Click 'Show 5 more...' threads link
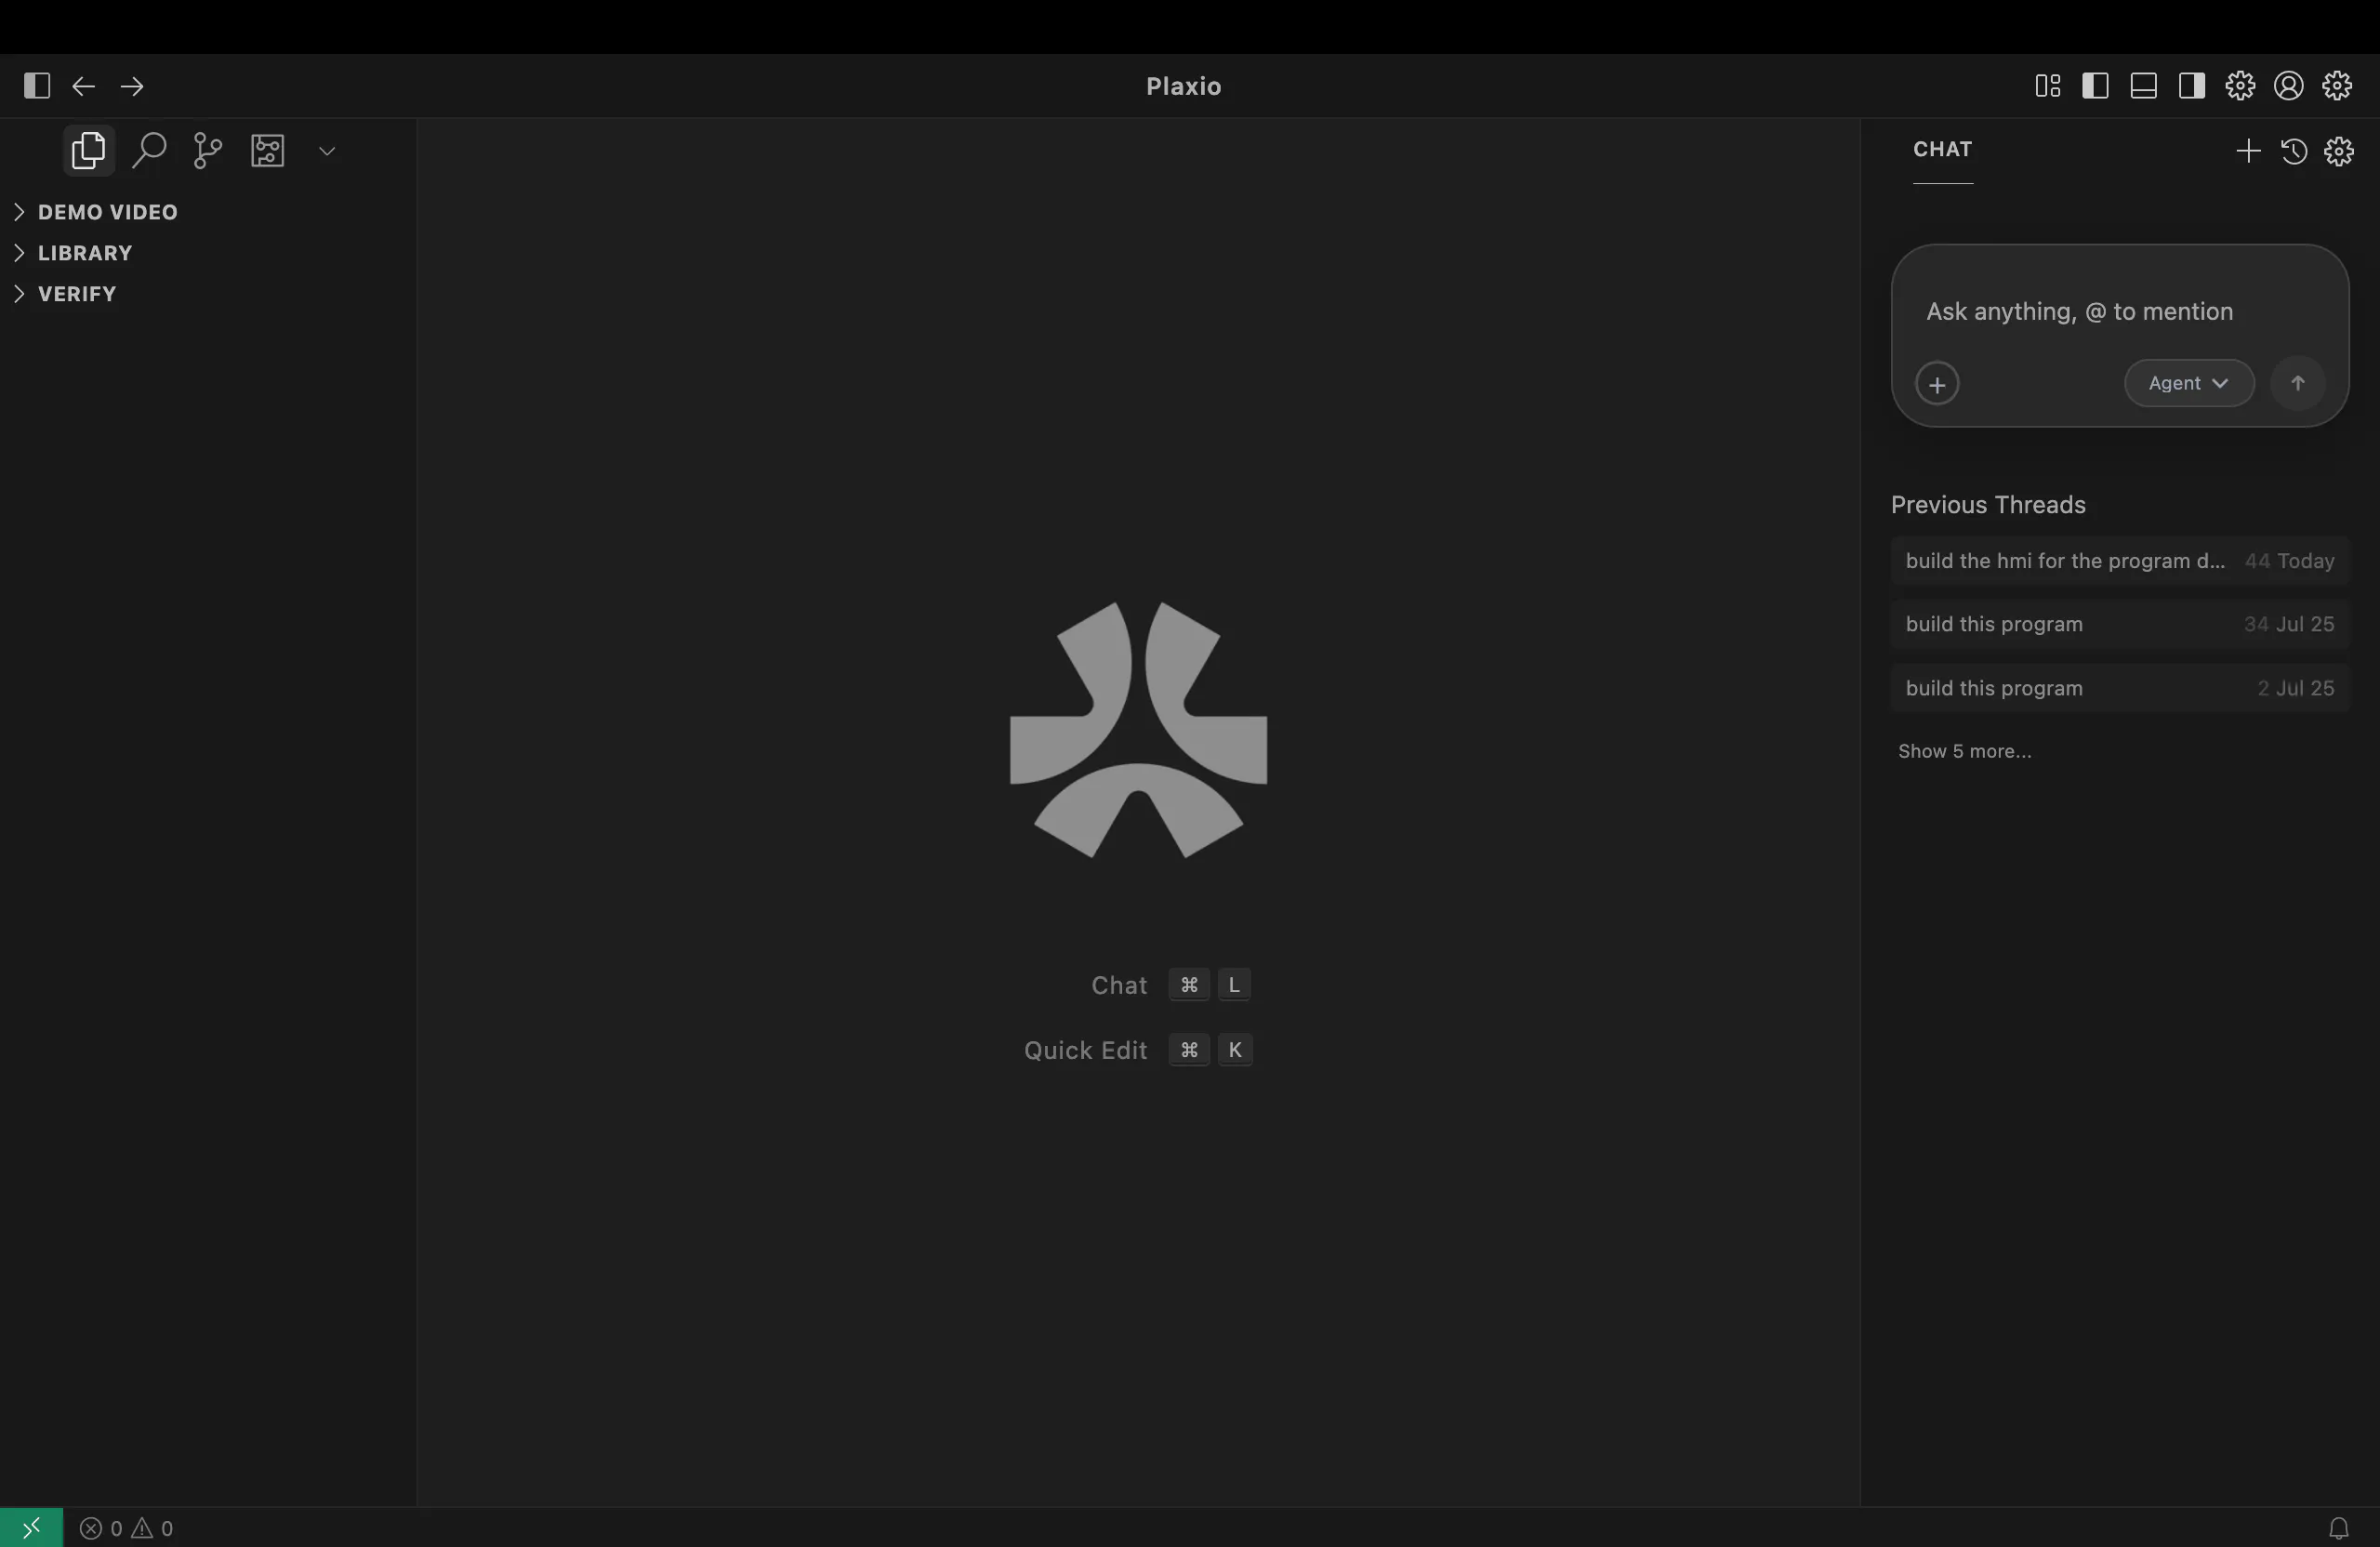The image size is (2380, 1547). coord(1965,751)
